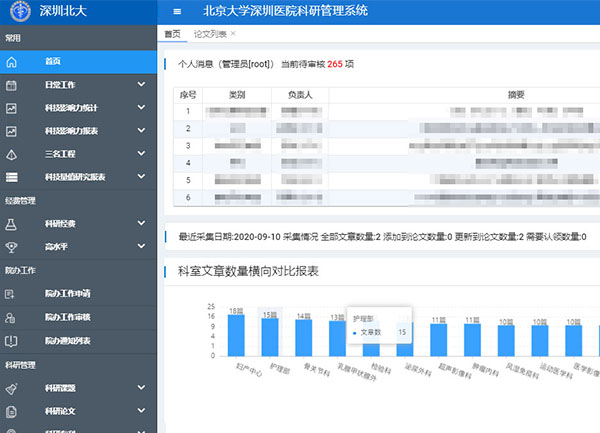Image resolution: width=600 pixels, height=433 pixels.
Task: Expand the 科技量值研究报表 chevron
Action: pos(141,177)
